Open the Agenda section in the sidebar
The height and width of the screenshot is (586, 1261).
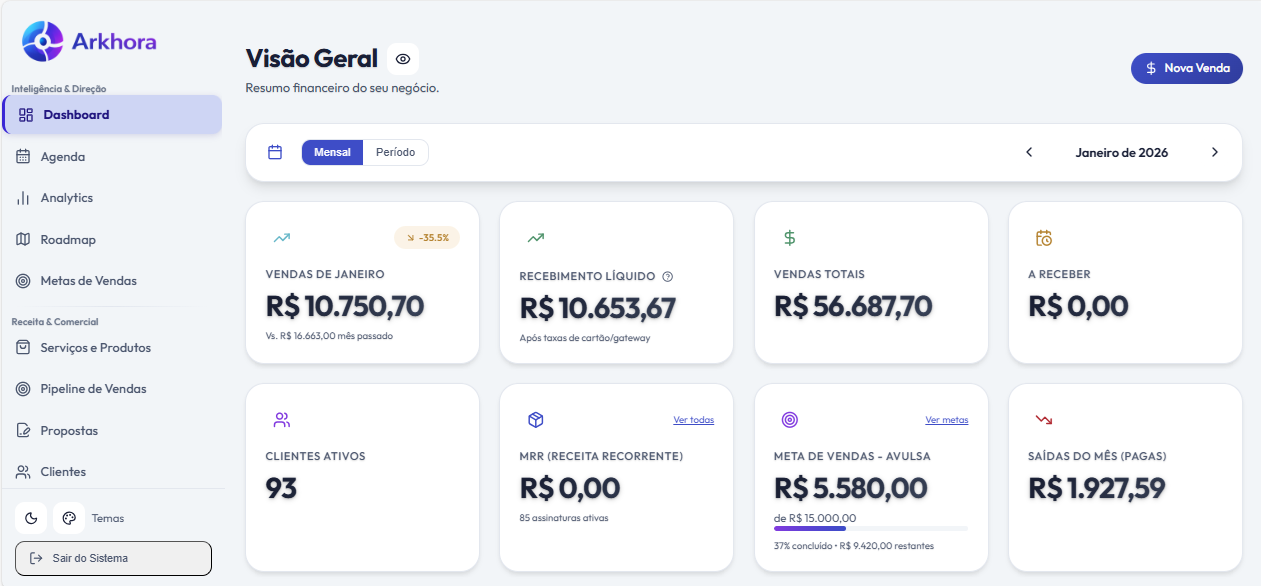pos(63,156)
